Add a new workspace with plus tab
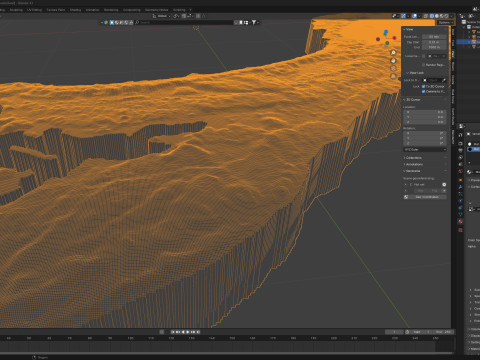 (x=190, y=10)
